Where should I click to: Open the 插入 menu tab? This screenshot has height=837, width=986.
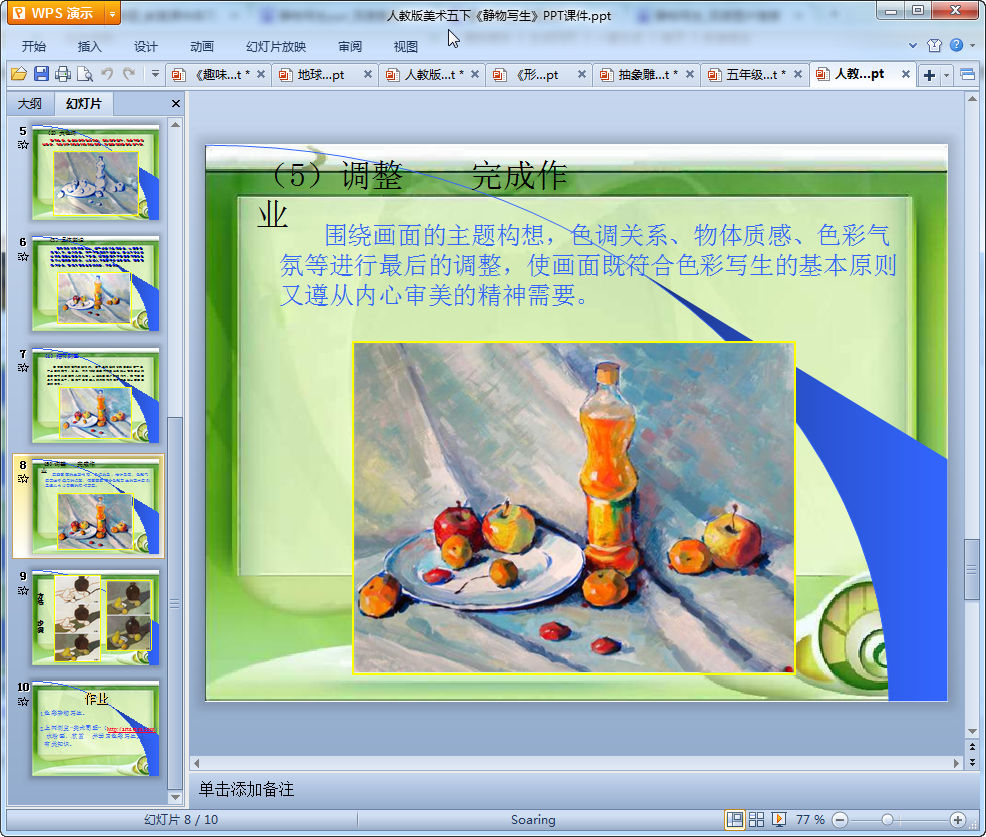[89, 47]
